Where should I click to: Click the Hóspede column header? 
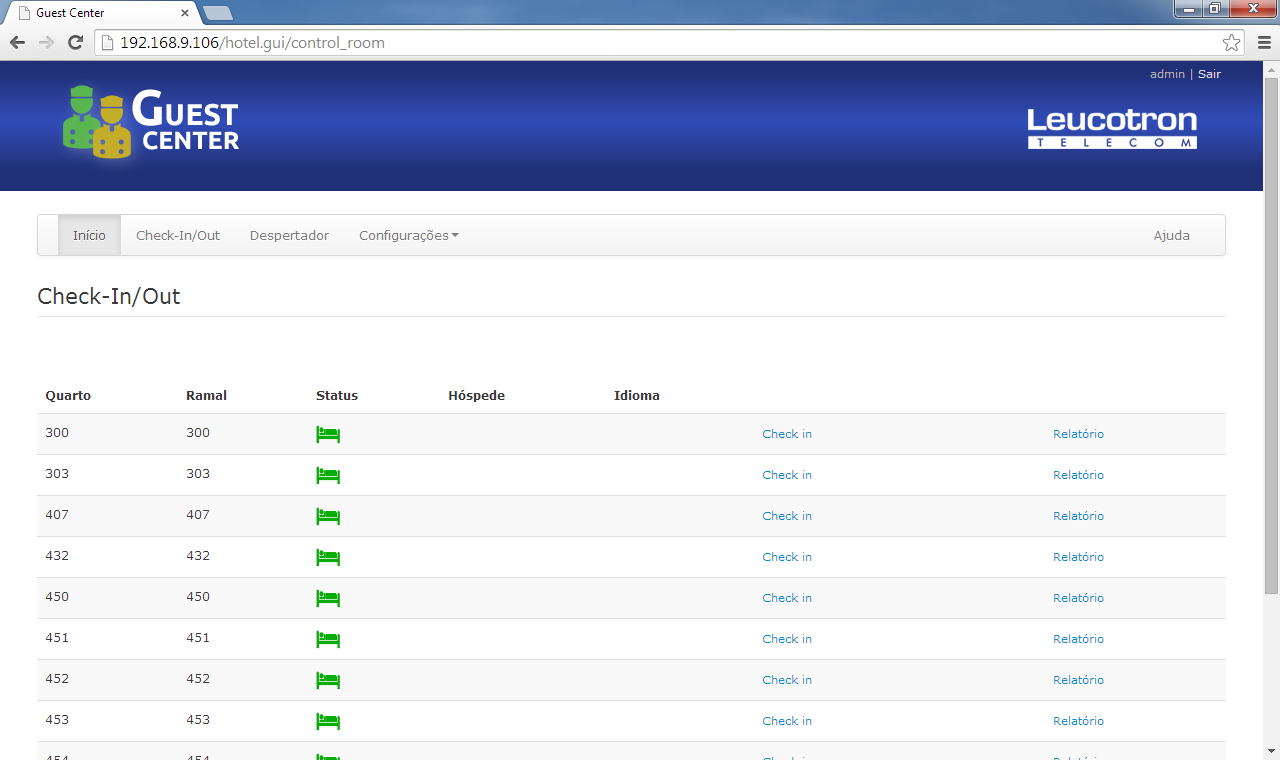(x=476, y=396)
